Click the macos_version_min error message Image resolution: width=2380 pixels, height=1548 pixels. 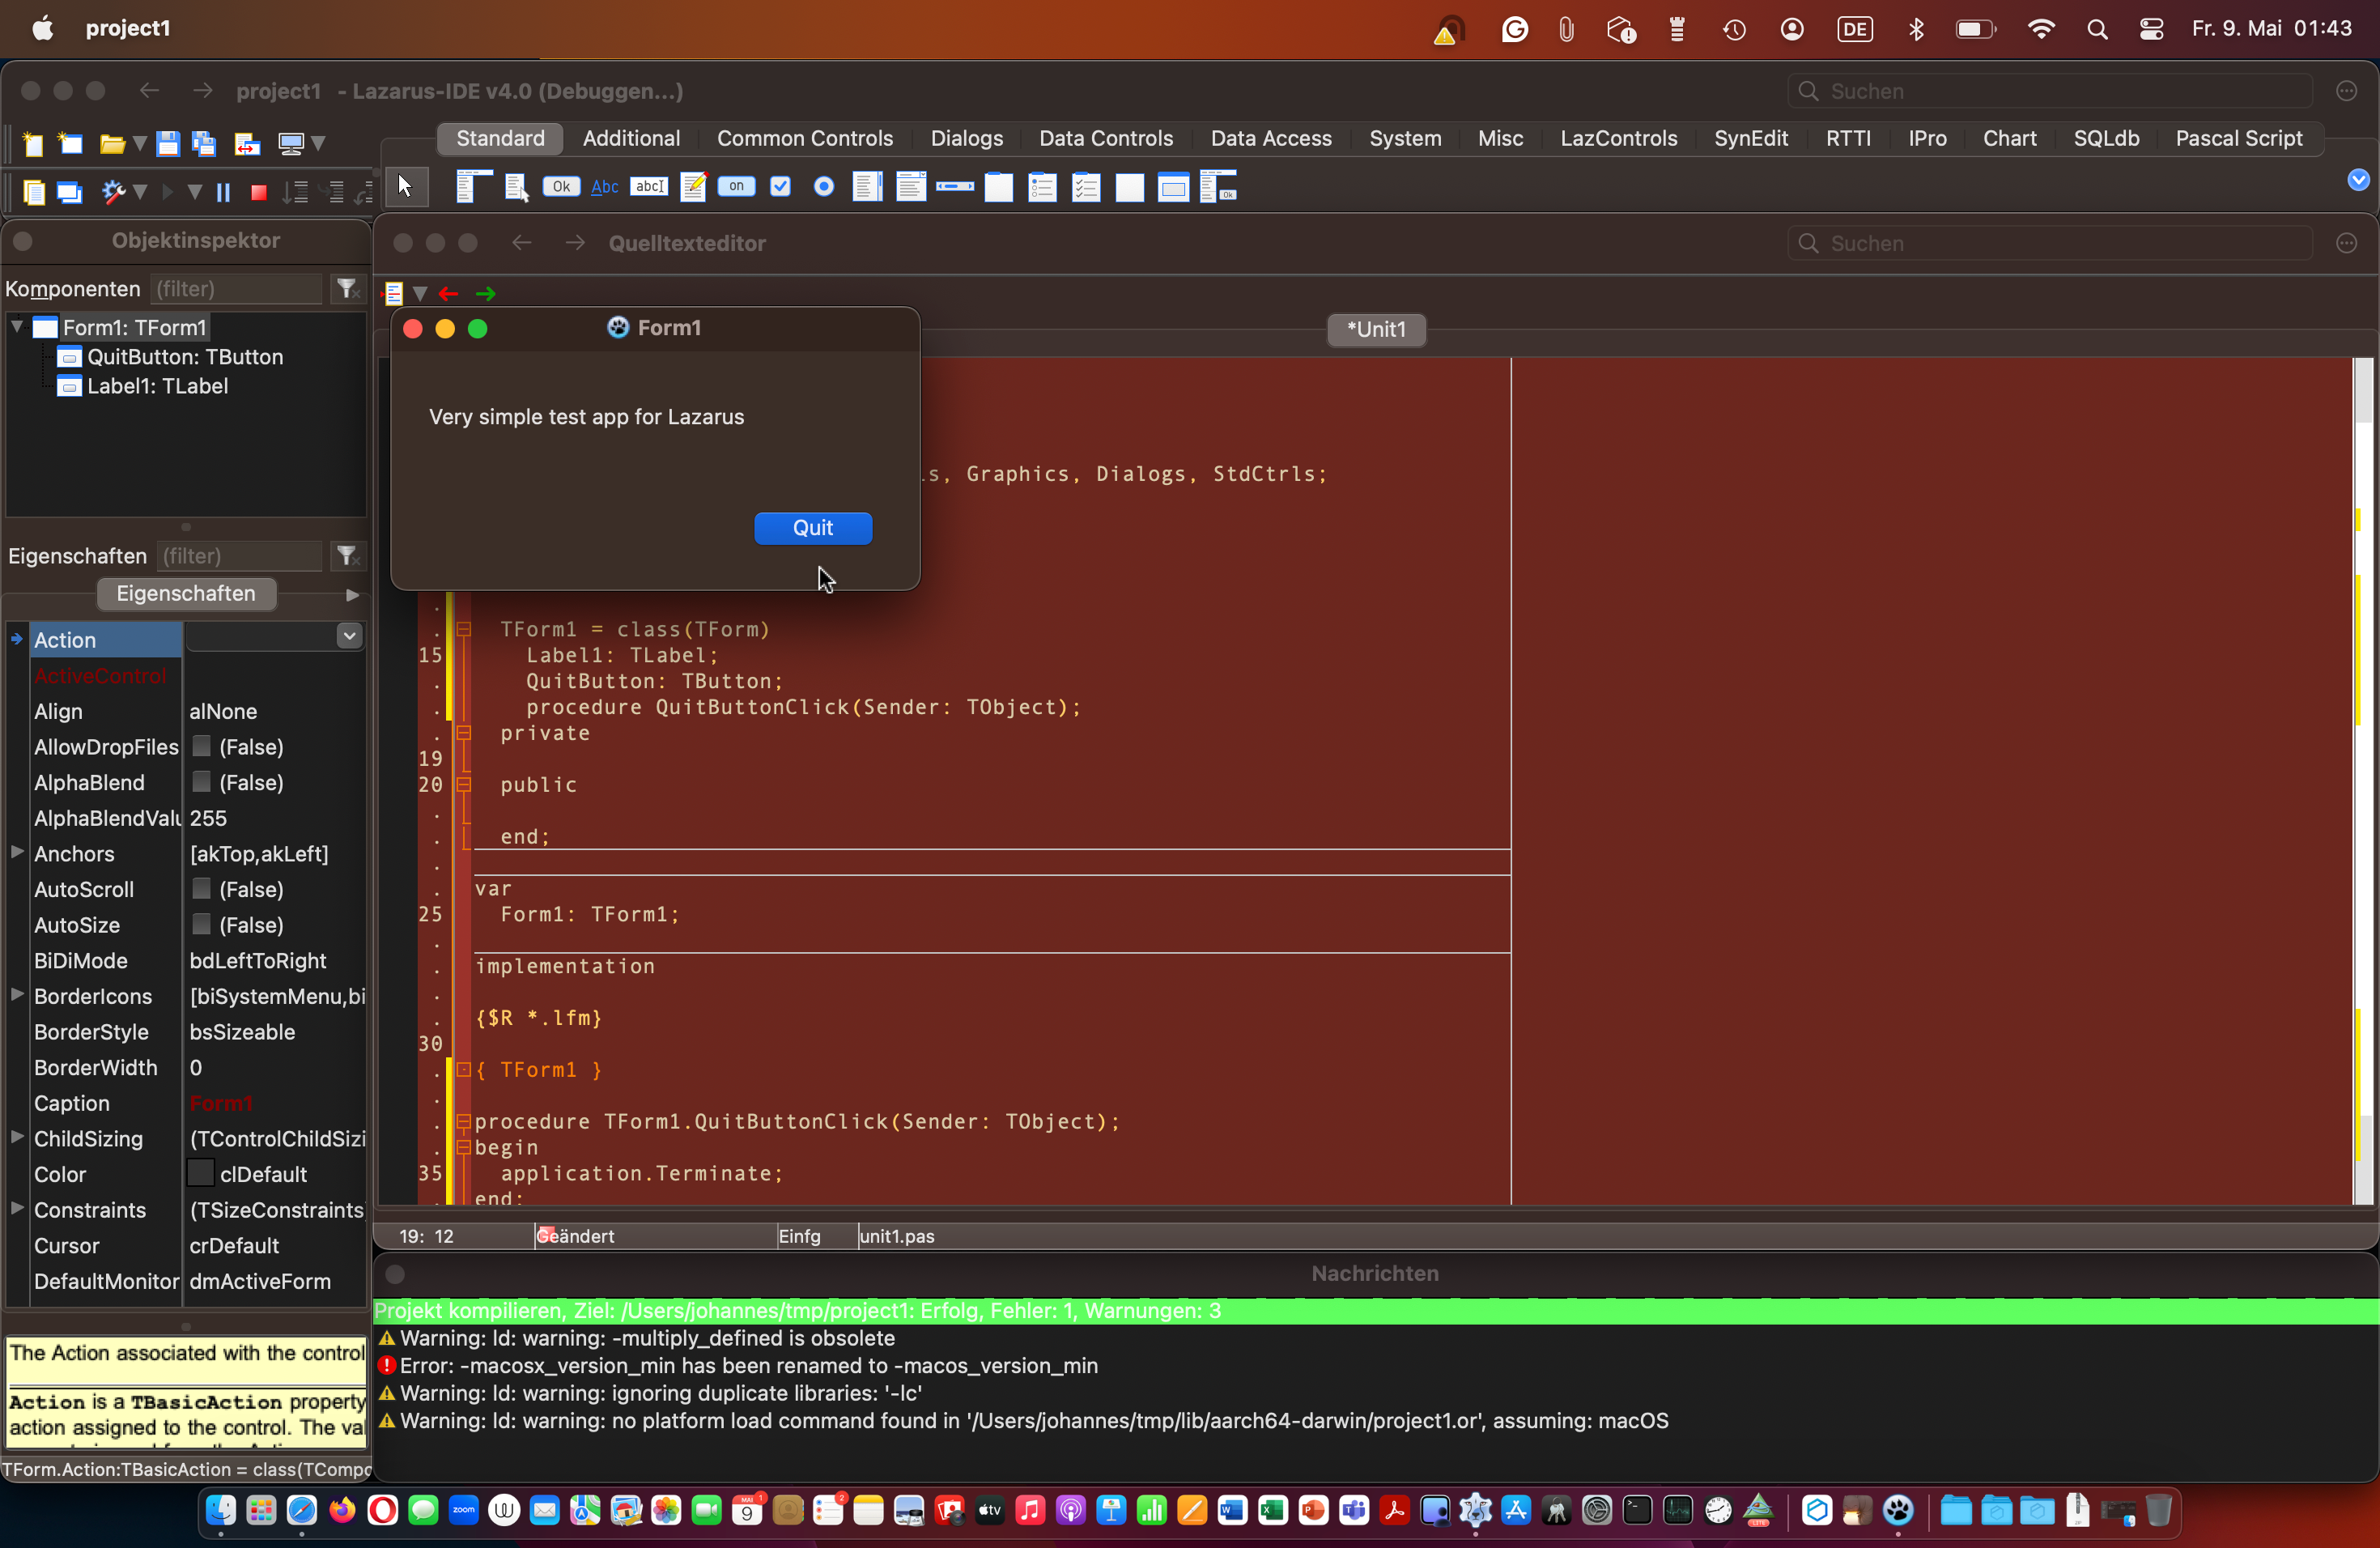tap(748, 1365)
